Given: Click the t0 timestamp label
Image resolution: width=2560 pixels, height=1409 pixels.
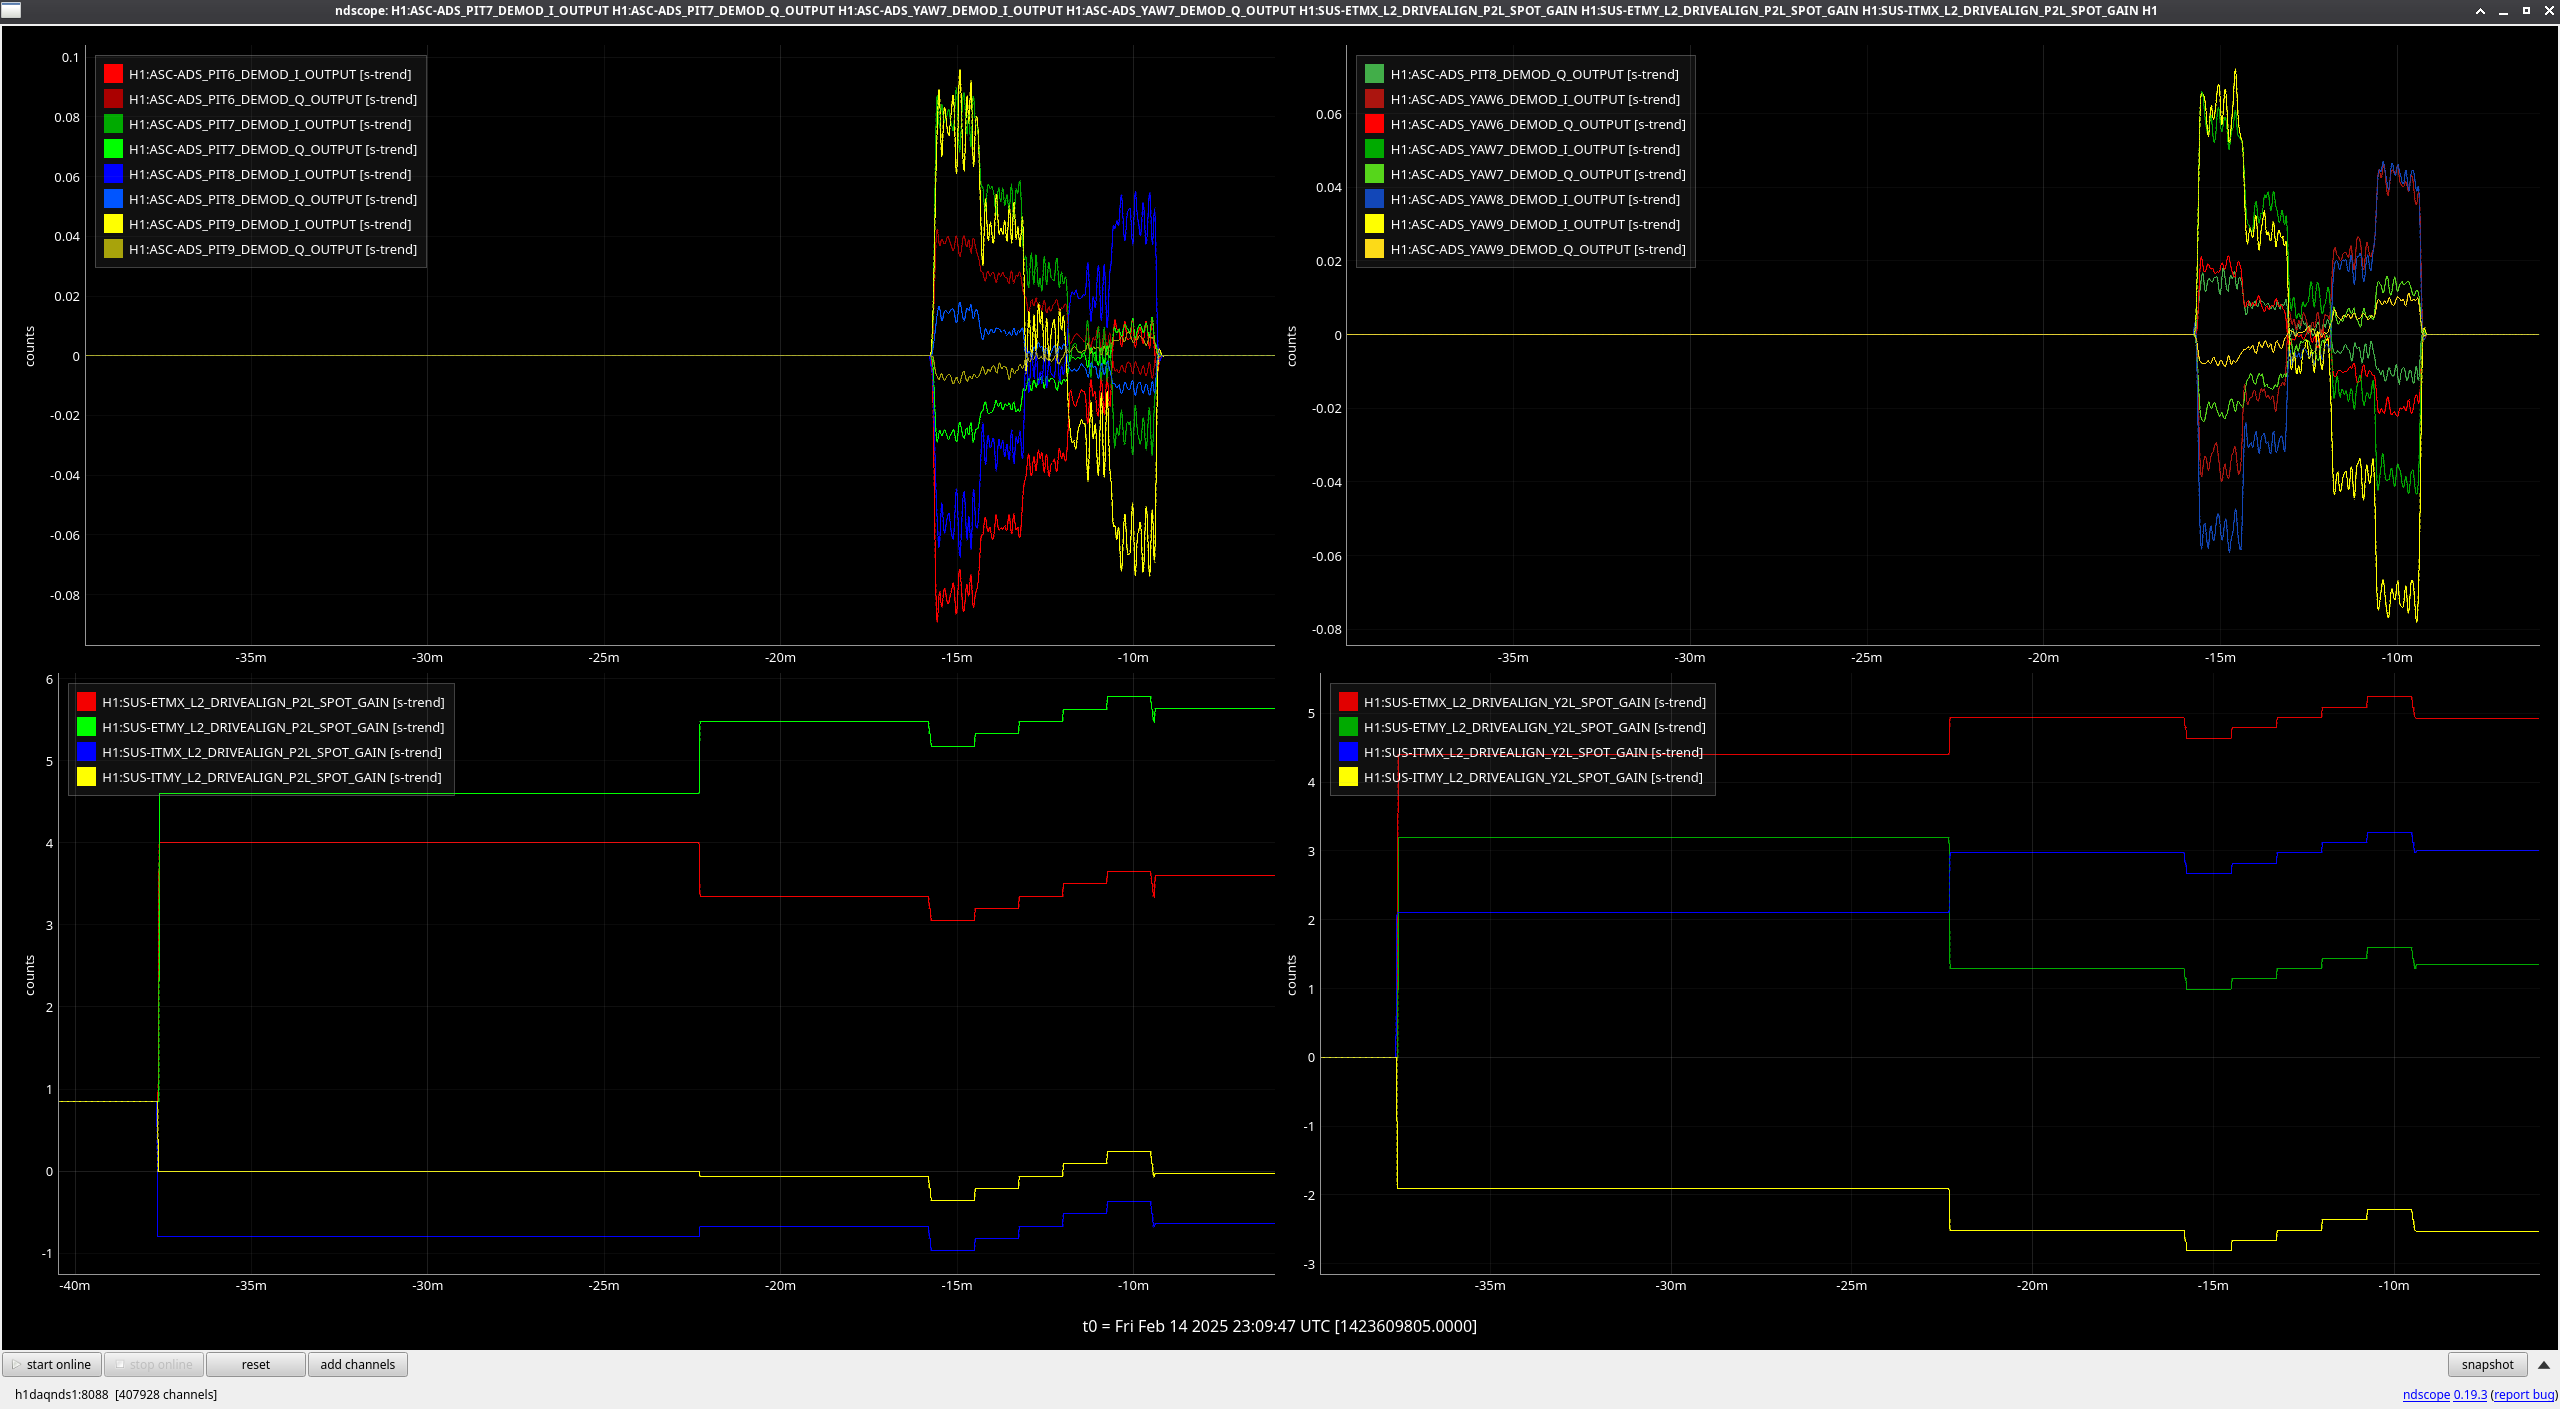Looking at the screenshot, I should (1279, 1326).
